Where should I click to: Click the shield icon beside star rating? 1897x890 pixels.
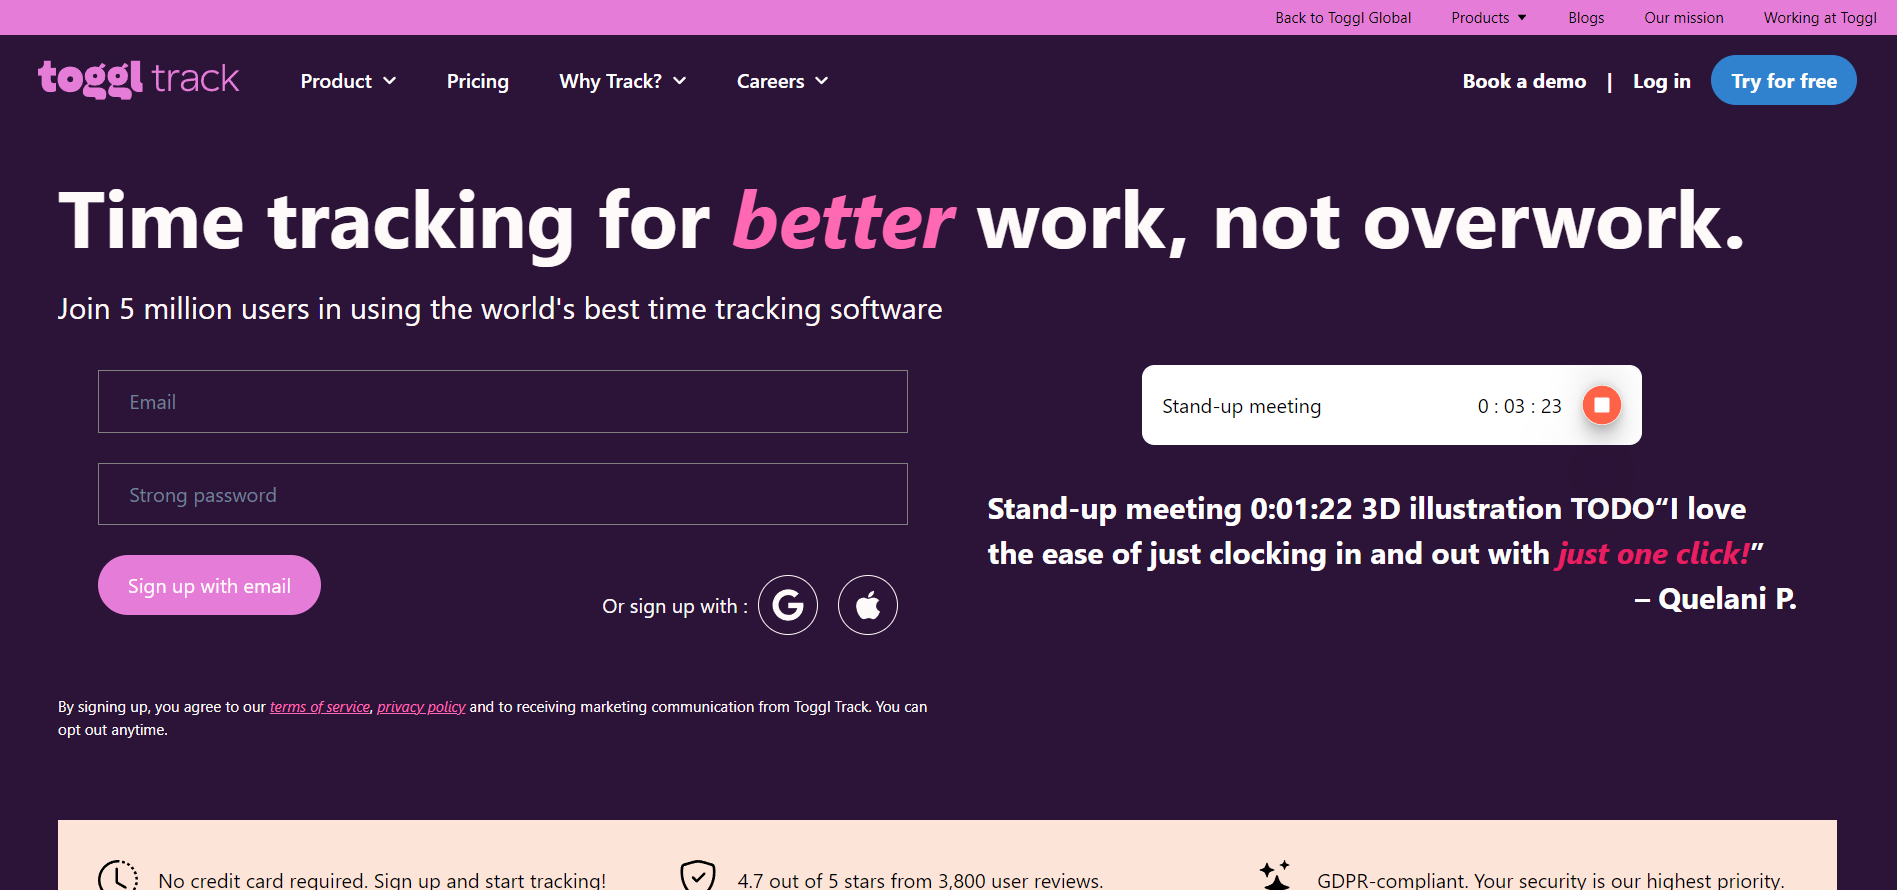tap(698, 875)
